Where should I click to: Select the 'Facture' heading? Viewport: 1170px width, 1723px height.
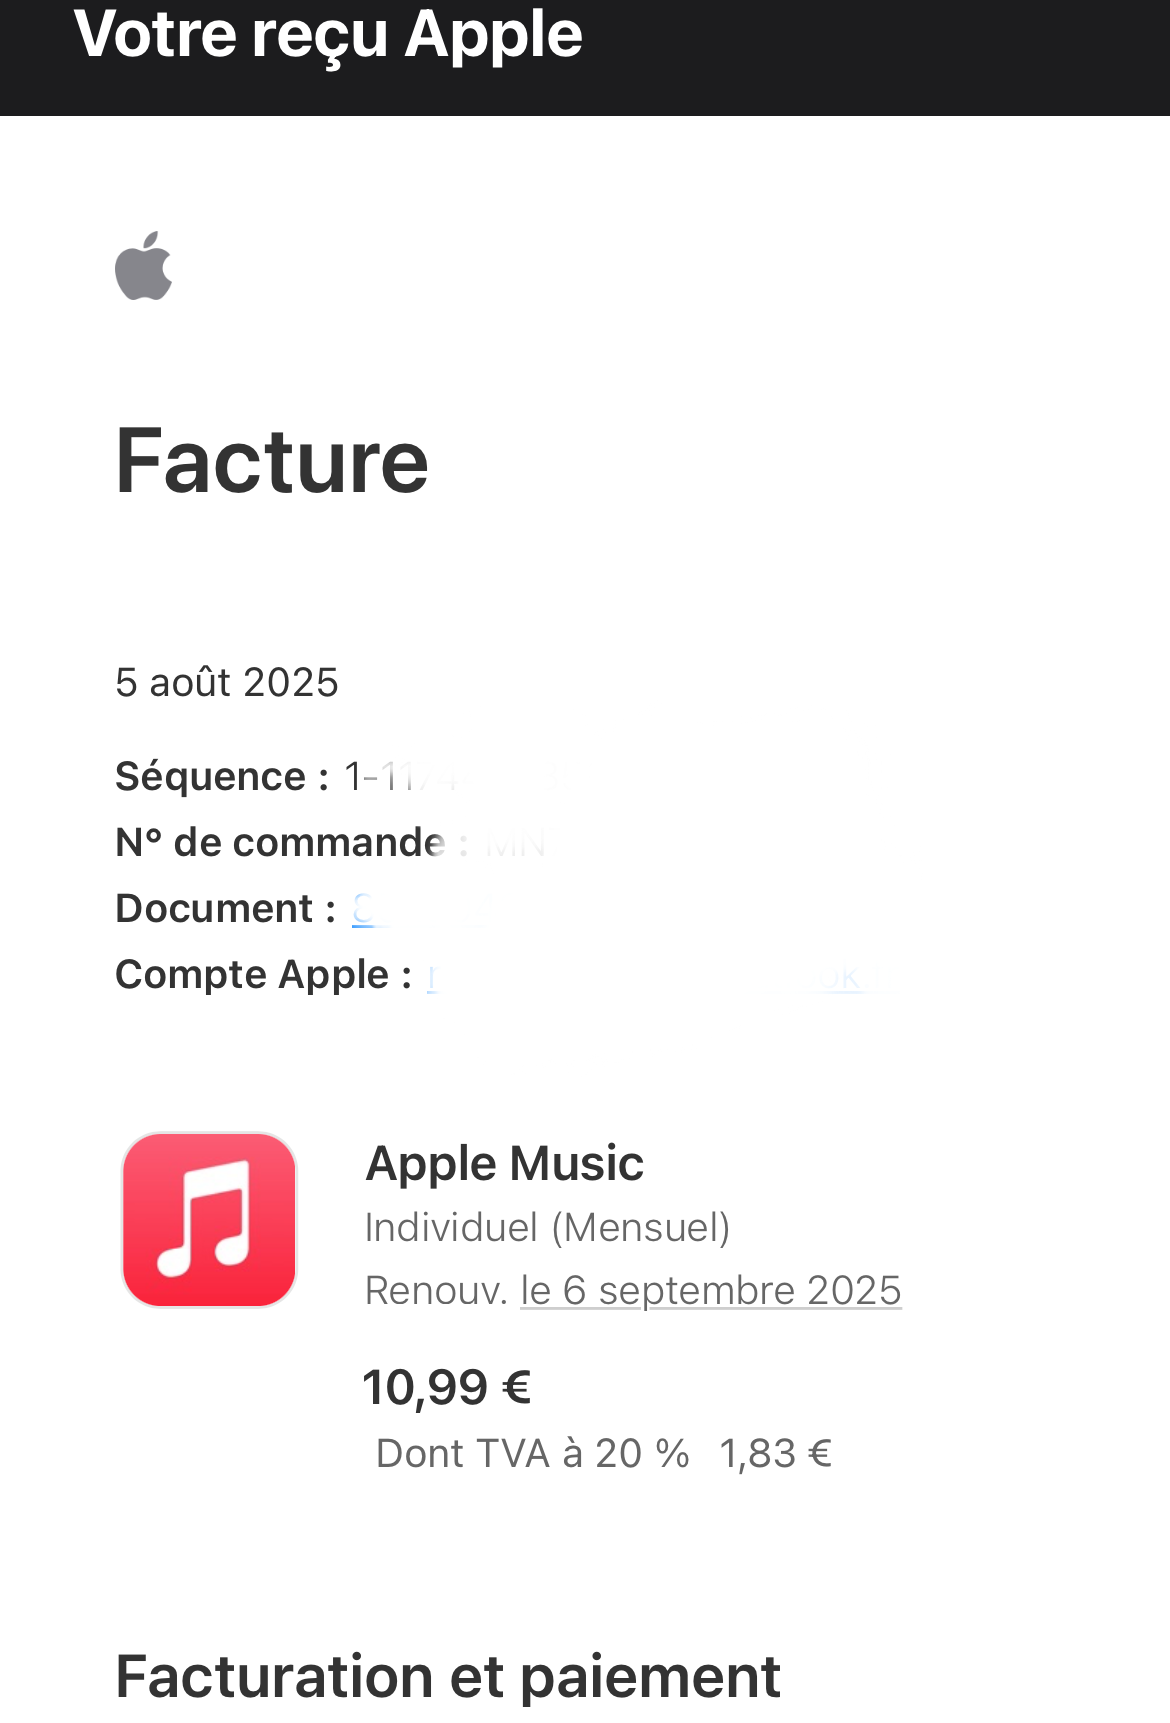click(x=272, y=461)
